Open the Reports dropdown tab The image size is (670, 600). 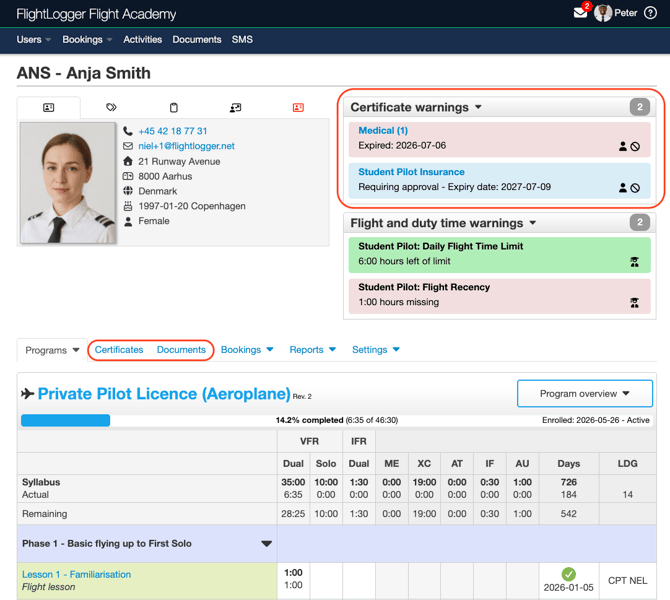(312, 350)
